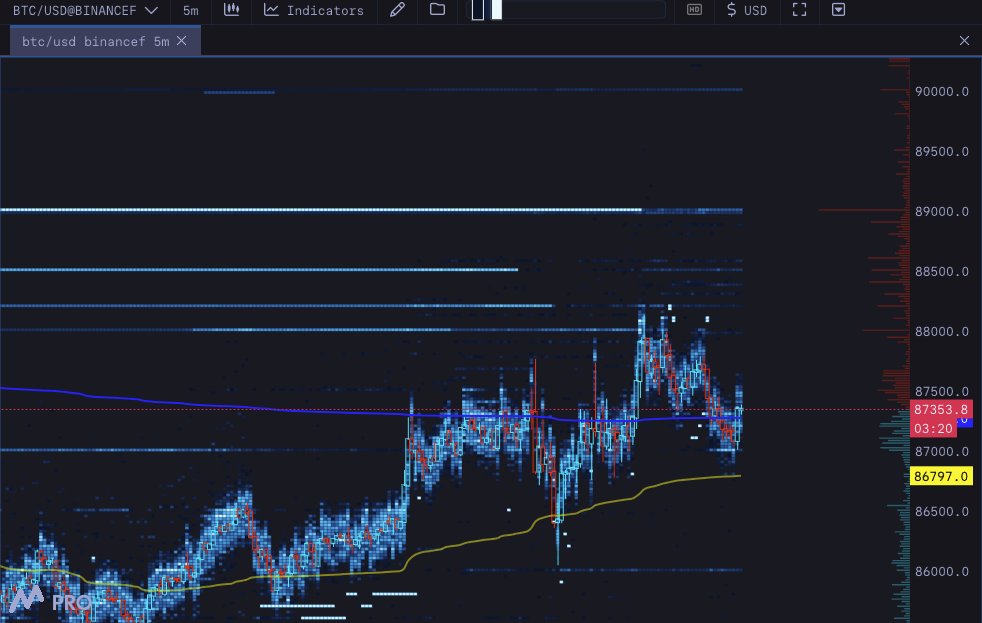Click the 86500.0 price axis label

click(x=941, y=512)
